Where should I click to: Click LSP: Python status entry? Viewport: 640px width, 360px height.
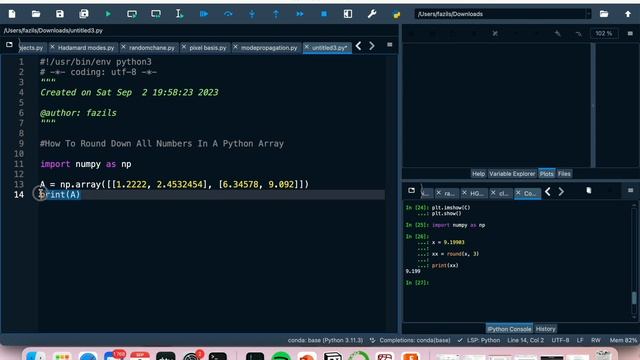(x=479, y=340)
